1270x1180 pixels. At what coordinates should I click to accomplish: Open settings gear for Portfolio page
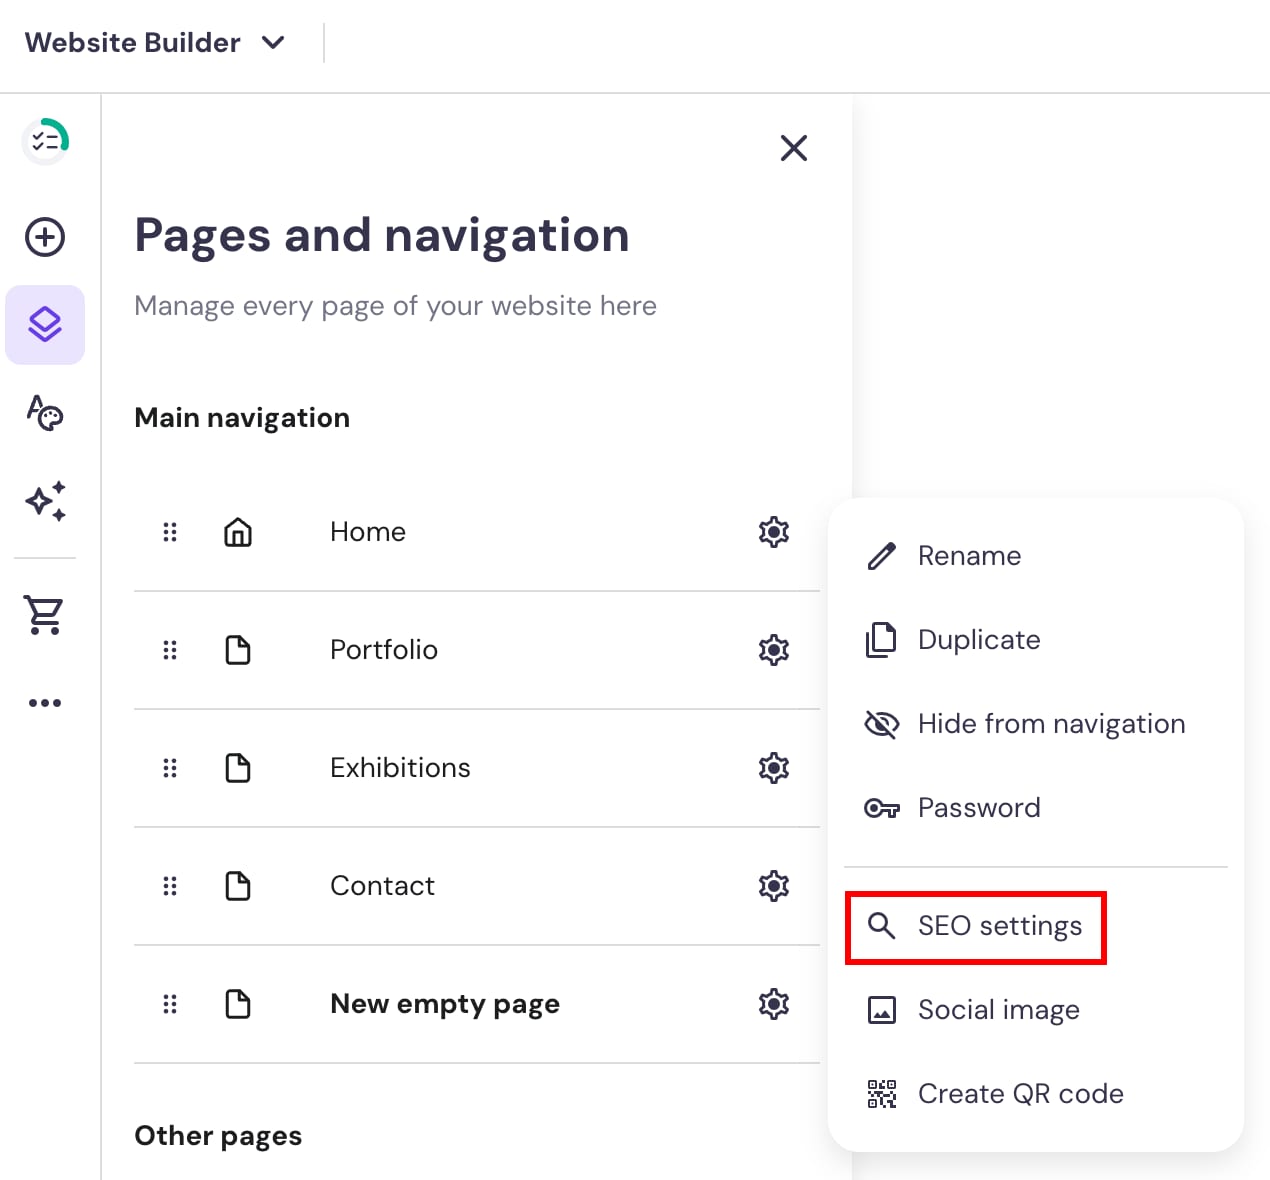tap(773, 650)
